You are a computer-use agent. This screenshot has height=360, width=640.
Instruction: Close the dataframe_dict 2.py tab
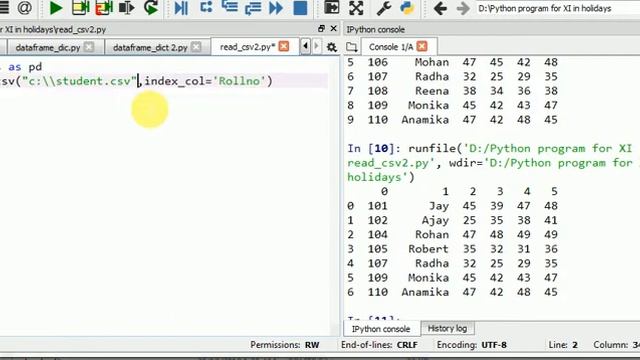coord(196,47)
